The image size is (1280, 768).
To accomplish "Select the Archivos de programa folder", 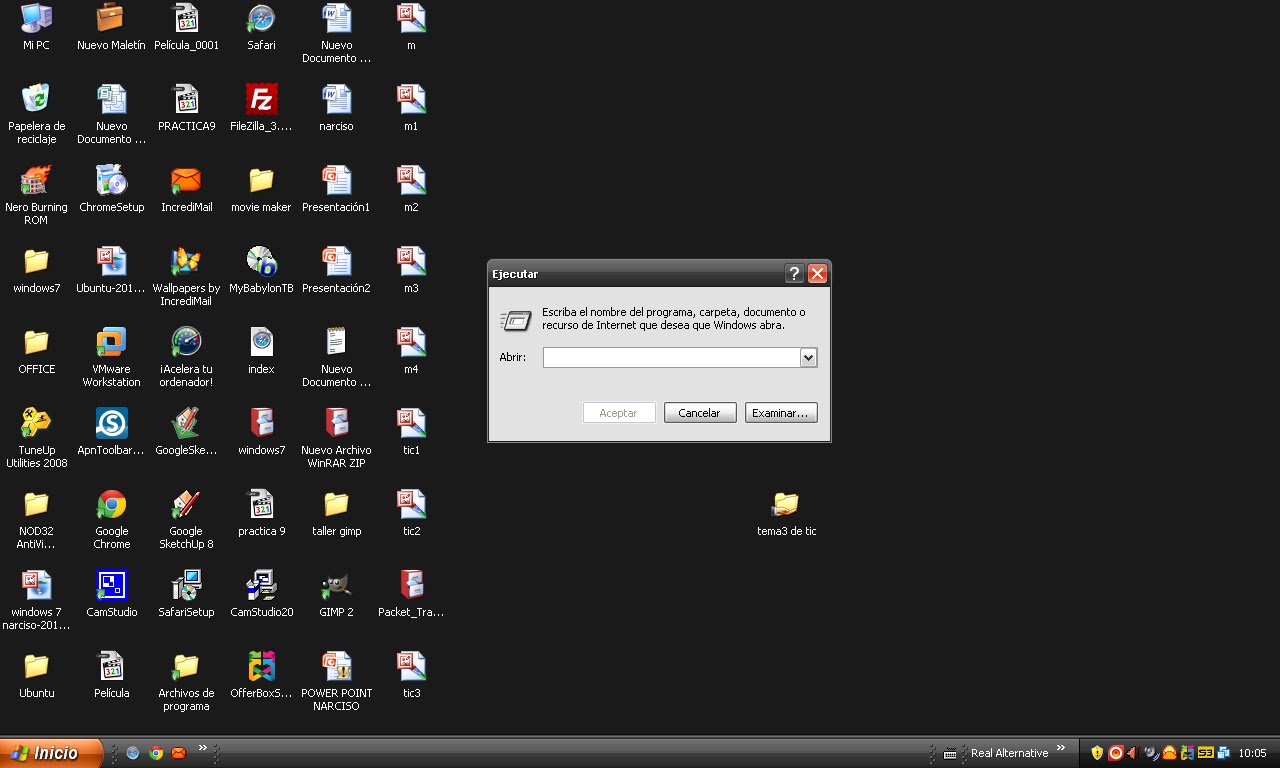I will (x=186, y=681).
